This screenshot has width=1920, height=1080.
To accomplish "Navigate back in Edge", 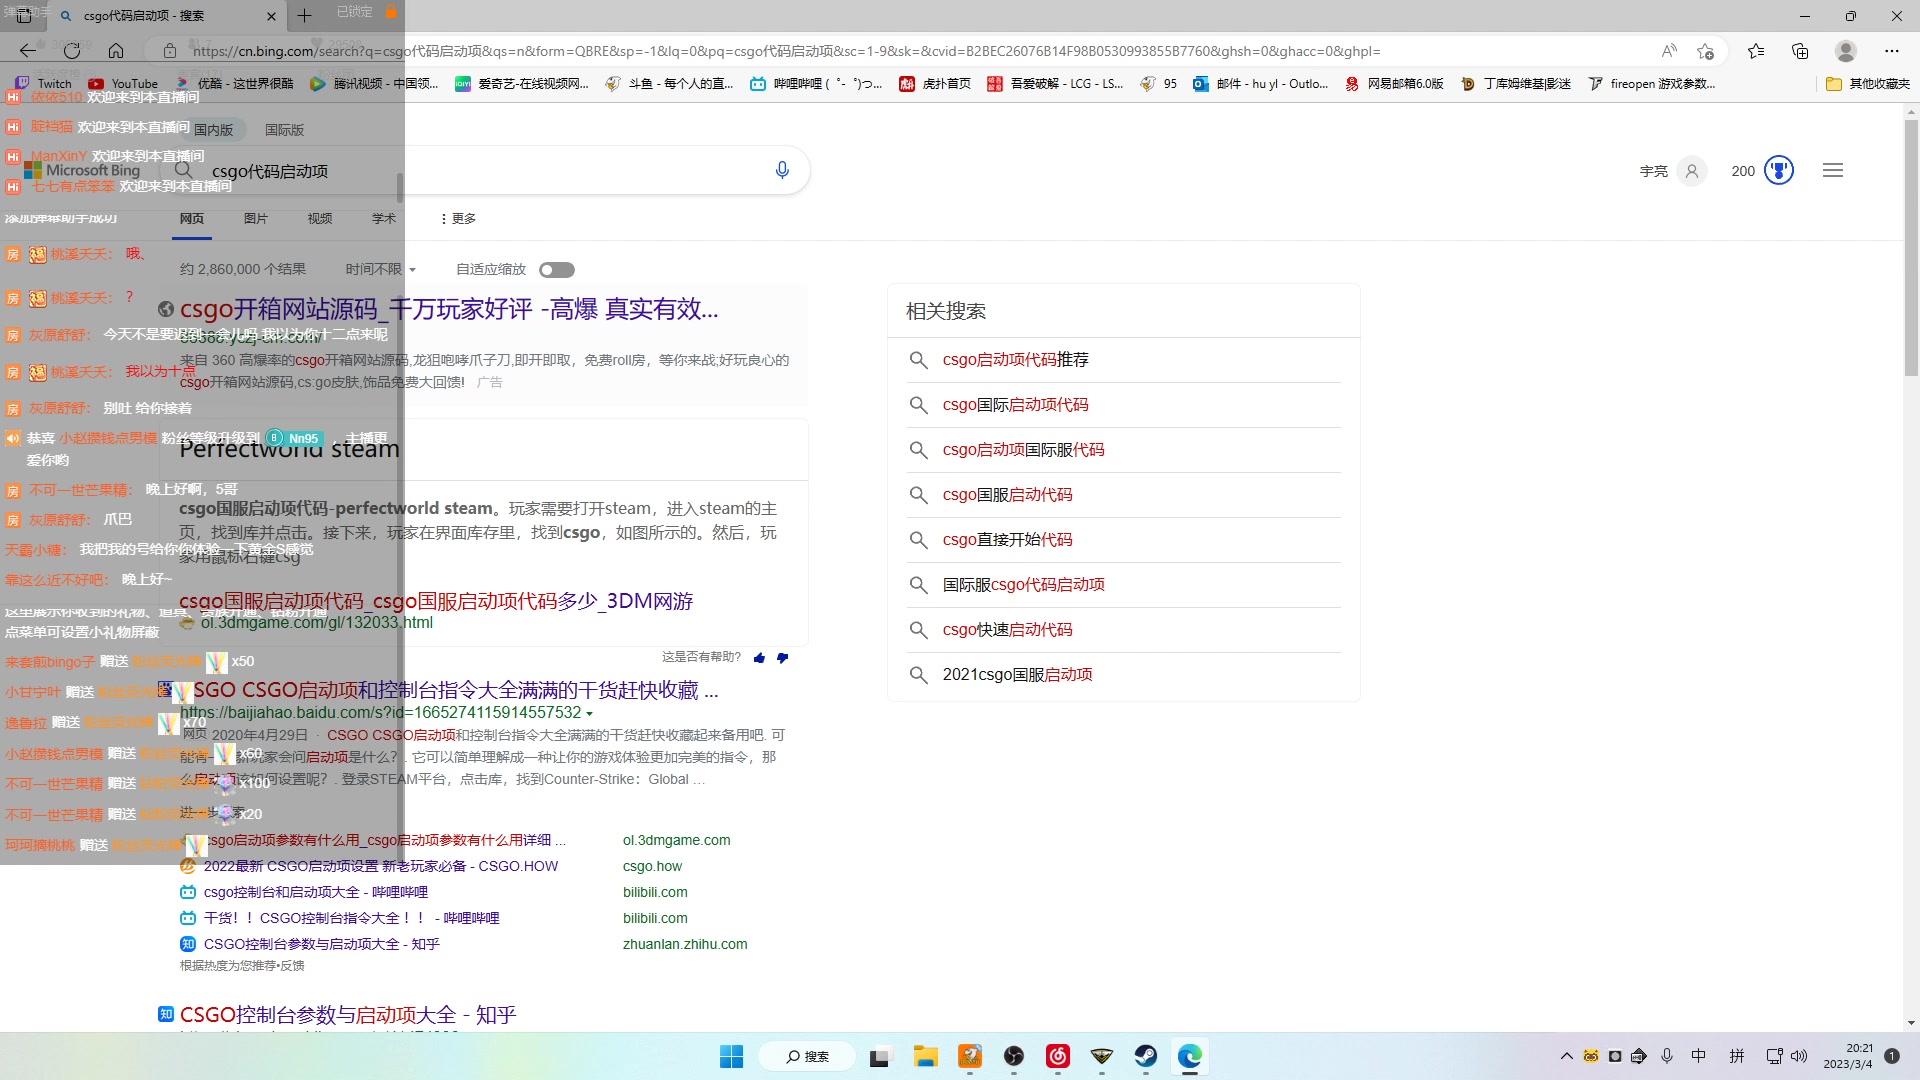I will click(28, 51).
